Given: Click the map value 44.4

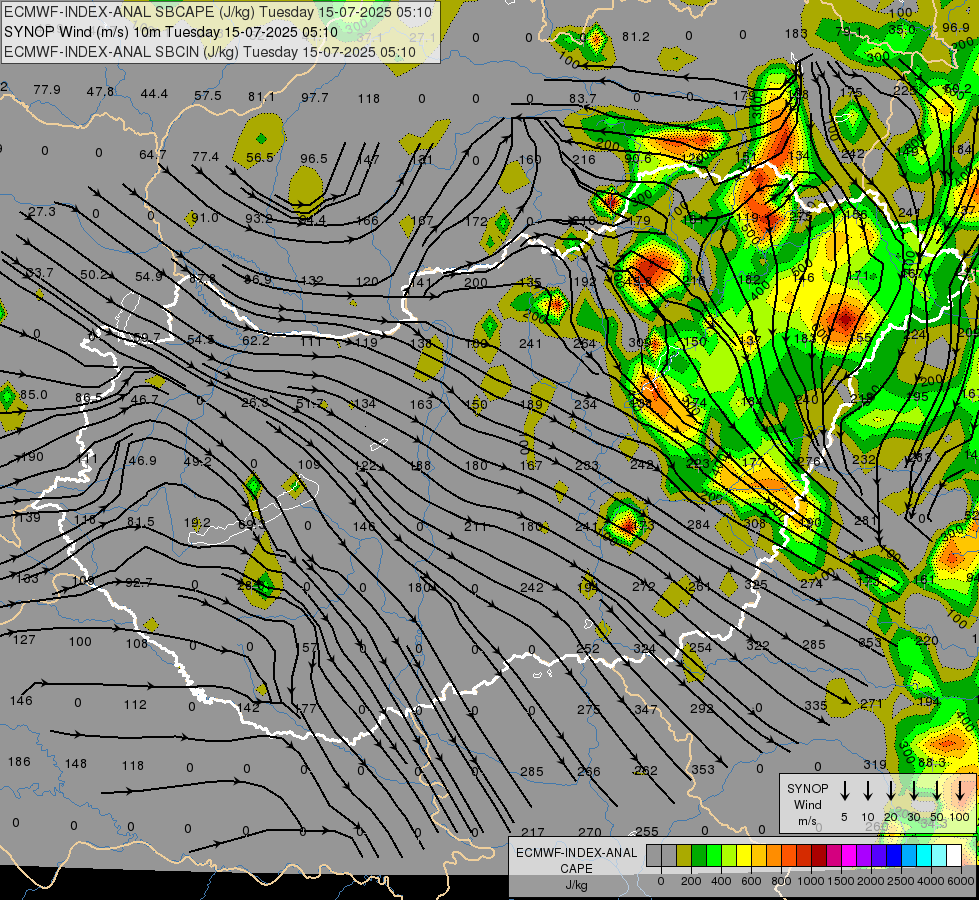Looking at the screenshot, I should point(154,93).
